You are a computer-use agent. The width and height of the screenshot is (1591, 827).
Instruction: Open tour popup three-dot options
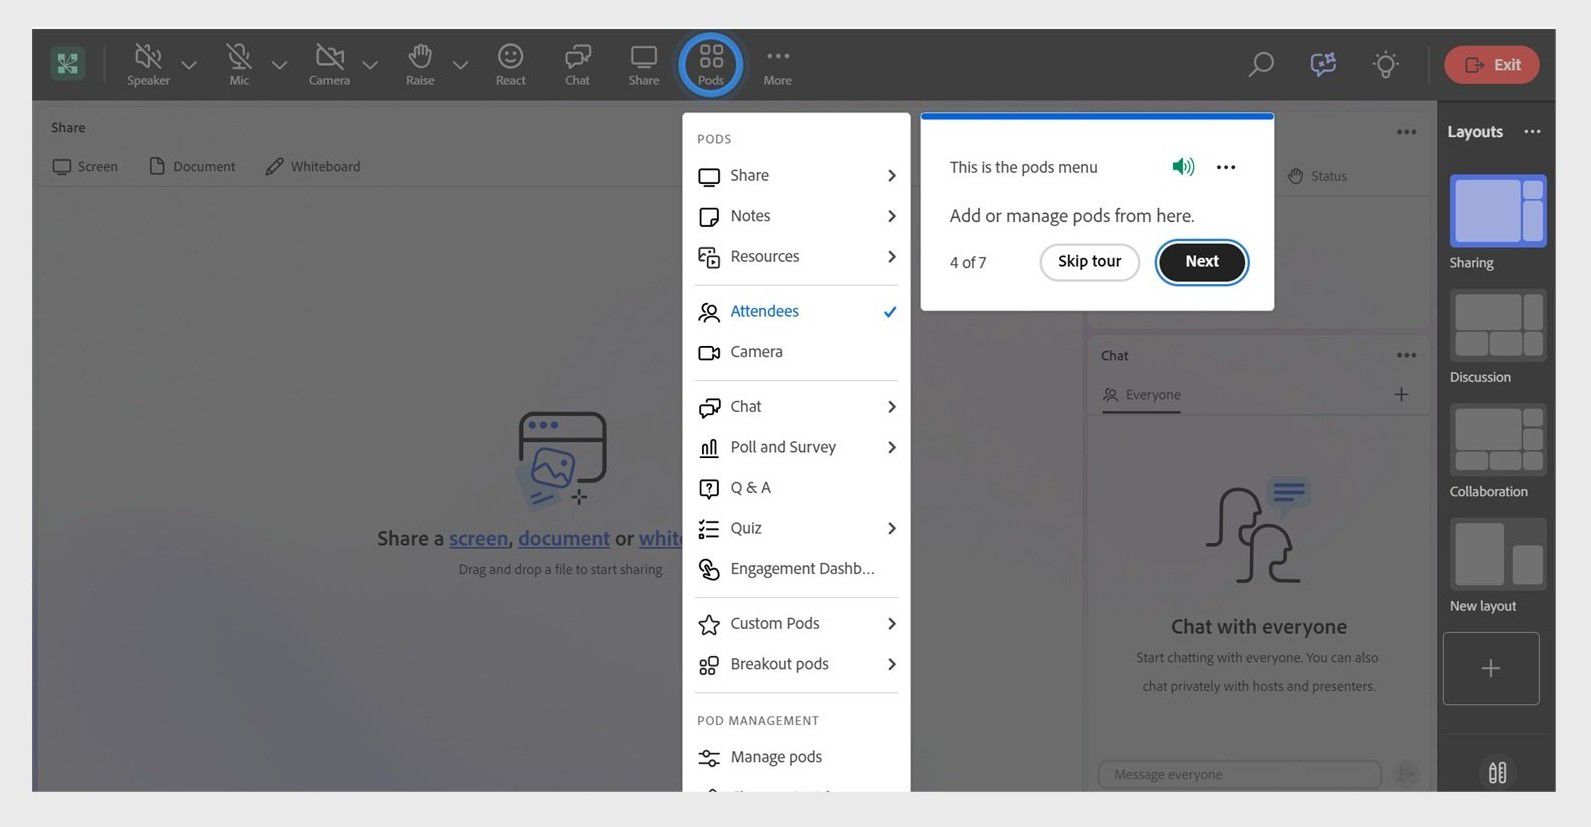[x=1226, y=168]
